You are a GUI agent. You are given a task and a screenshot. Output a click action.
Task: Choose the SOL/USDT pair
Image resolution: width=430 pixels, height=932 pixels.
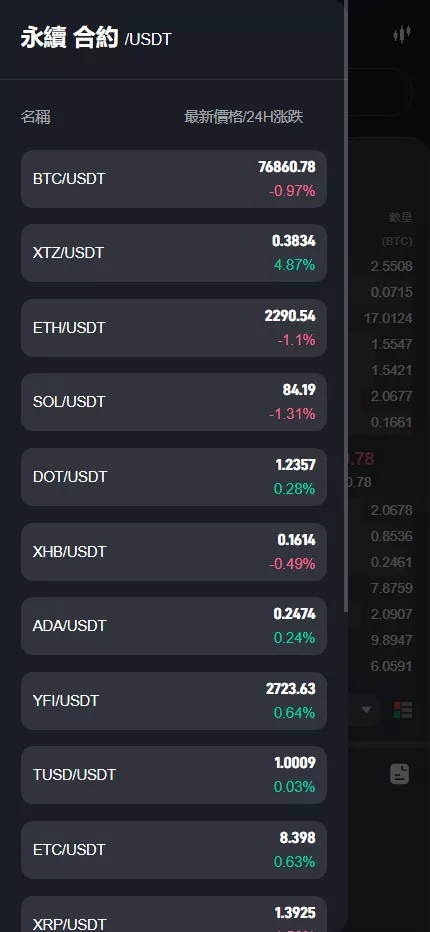click(x=174, y=402)
